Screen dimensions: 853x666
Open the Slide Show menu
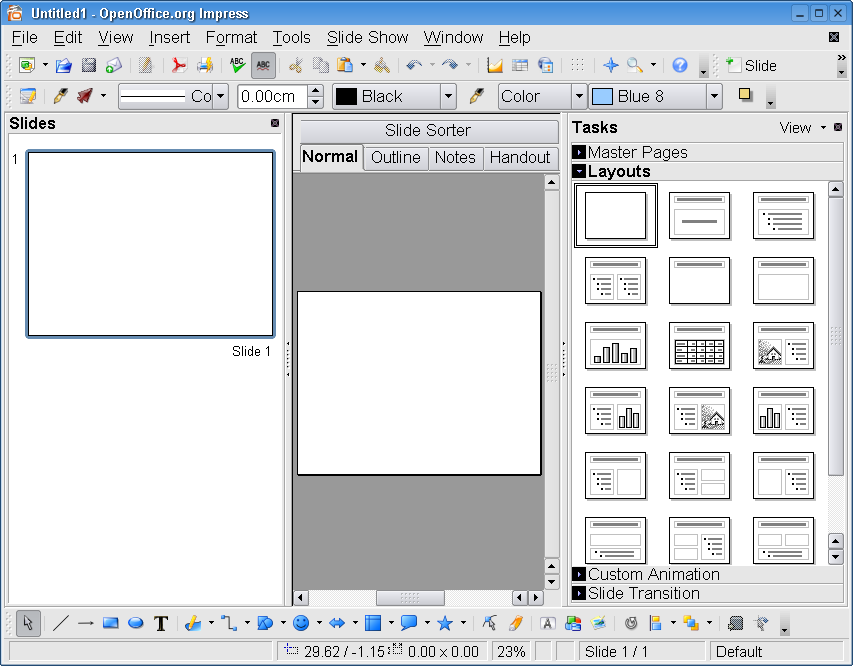pyautogui.click(x=367, y=37)
